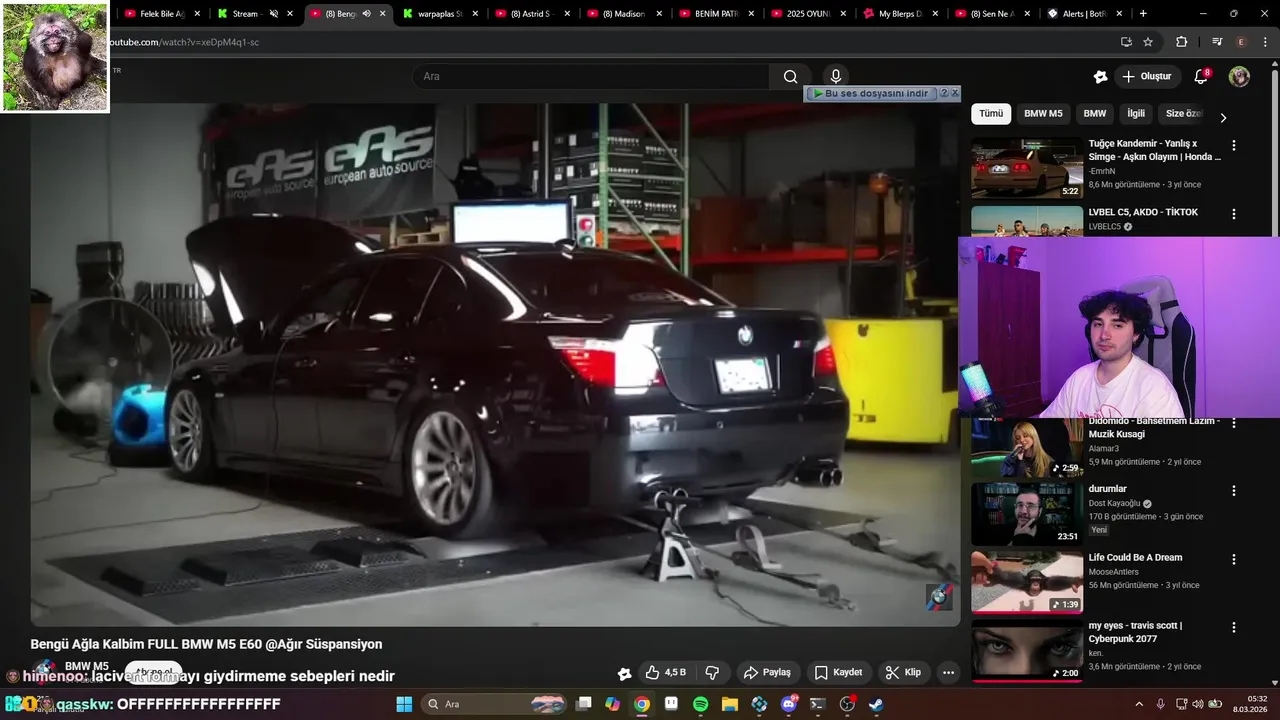Screen dimensions: 1280x720
Task: Open Steam from the taskbar
Action: click(x=876, y=704)
